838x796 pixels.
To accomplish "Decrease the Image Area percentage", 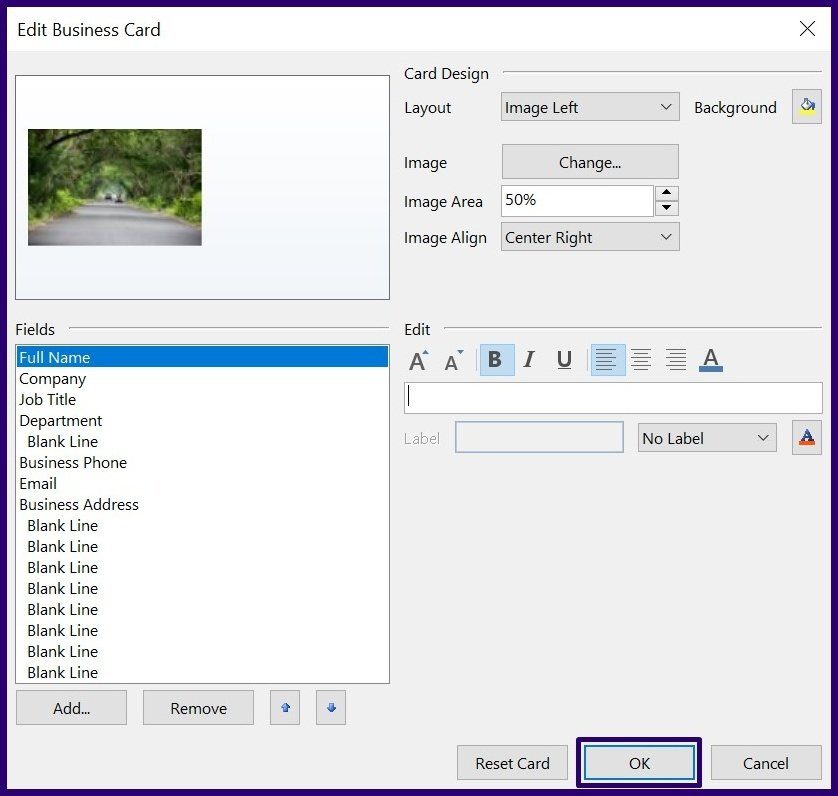I will (x=666, y=208).
